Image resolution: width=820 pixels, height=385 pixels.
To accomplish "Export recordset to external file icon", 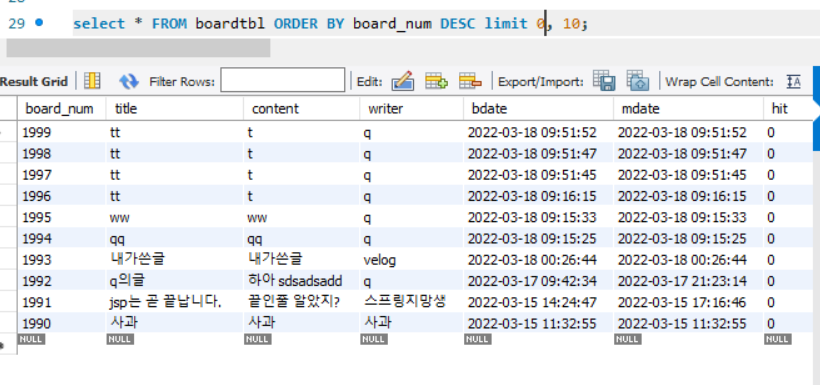I will [x=603, y=81].
